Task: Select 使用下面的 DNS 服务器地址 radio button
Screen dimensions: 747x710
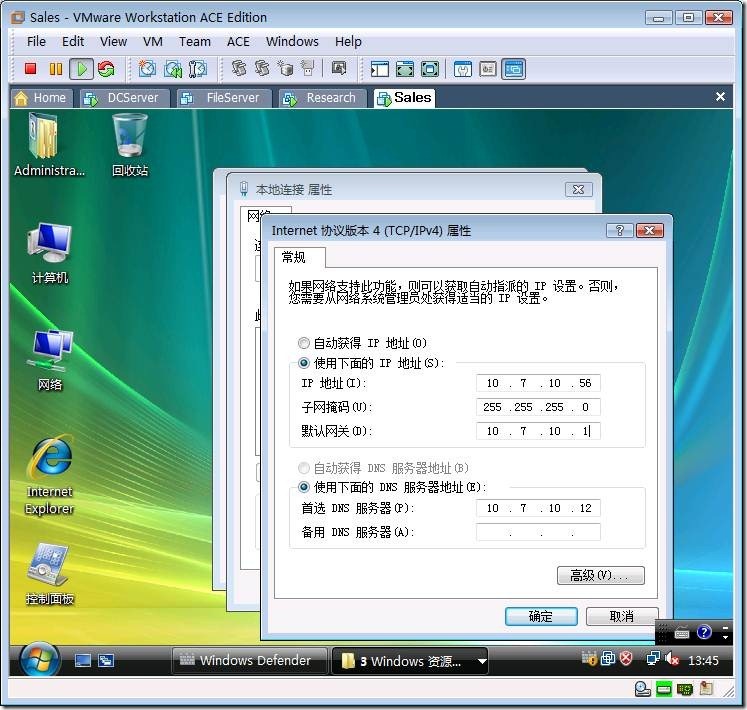Action: click(303, 487)
